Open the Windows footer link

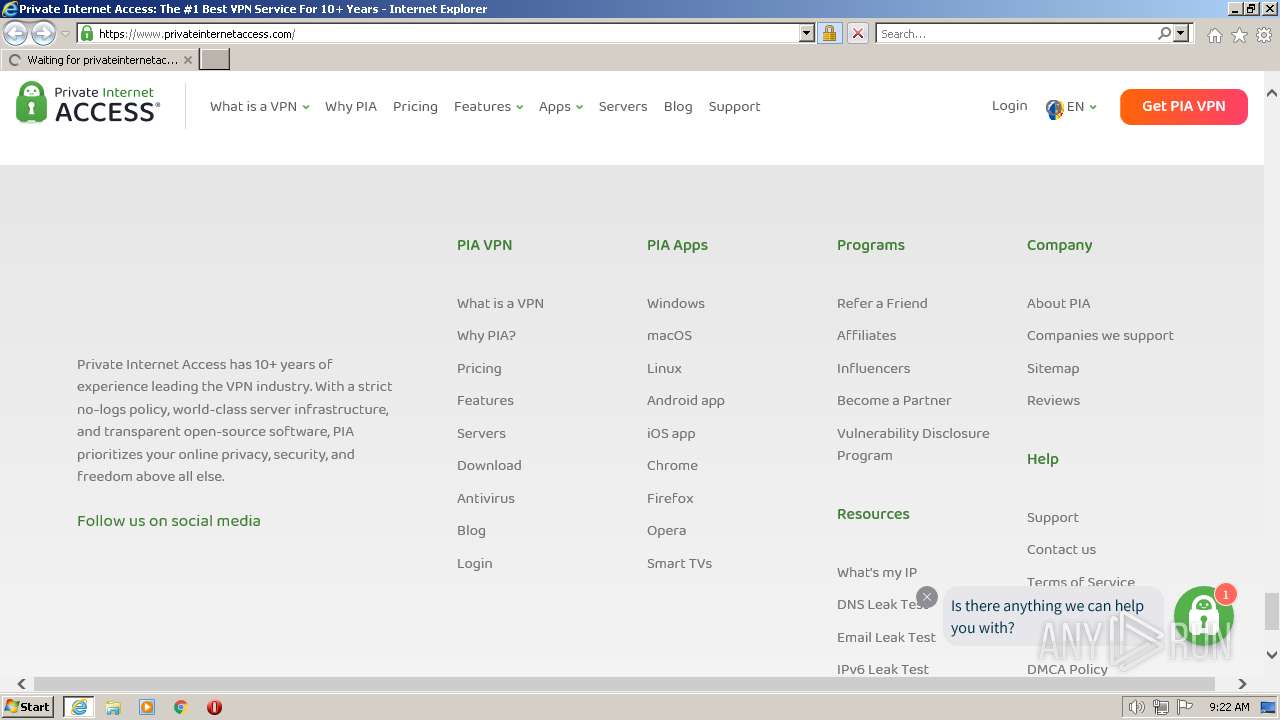676,303
